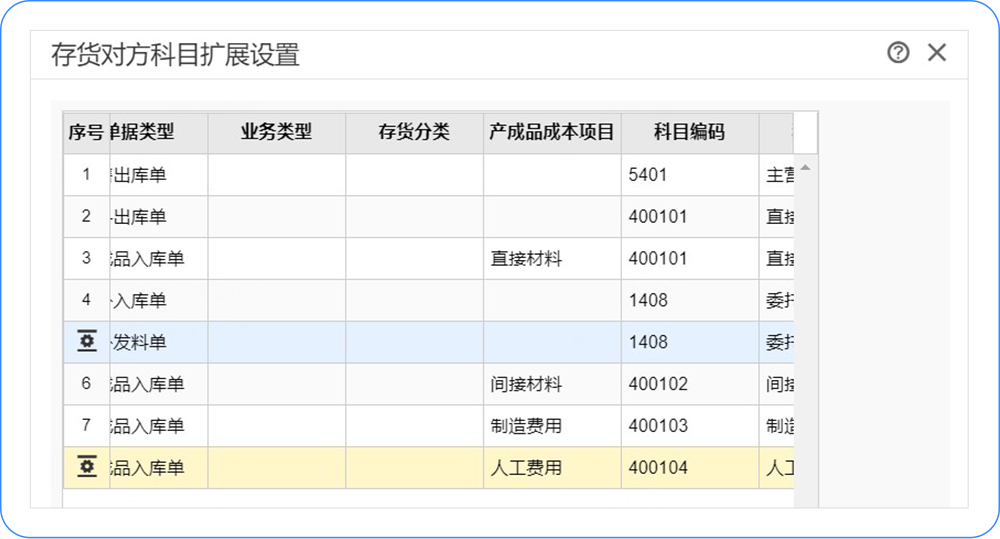Click the 产成品成本项目 column header
1000x539 pixels.
[552, 132]
